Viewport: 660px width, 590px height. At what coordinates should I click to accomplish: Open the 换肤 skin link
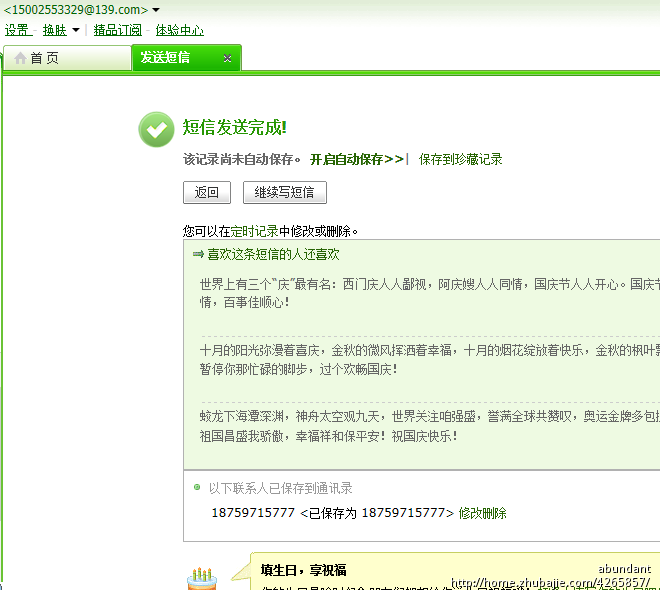[55, 30]
